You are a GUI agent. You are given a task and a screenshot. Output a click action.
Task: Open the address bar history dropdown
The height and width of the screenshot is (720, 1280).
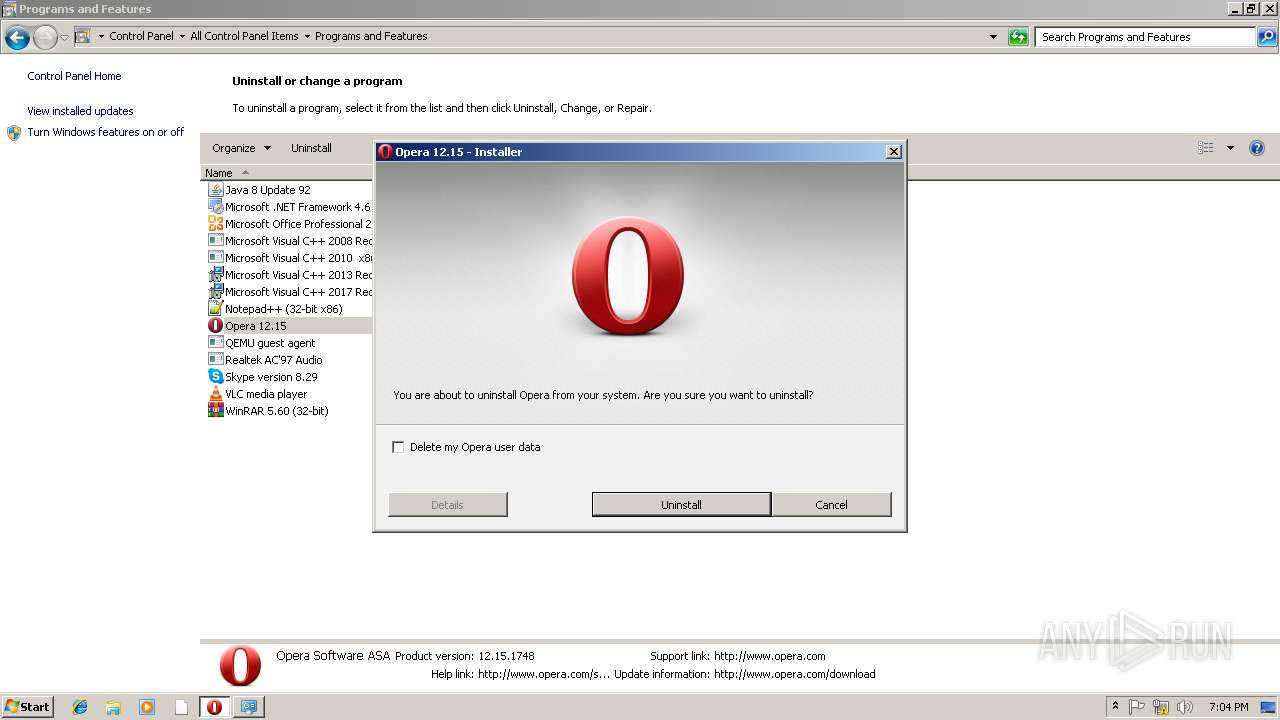(x=993, y=37)
